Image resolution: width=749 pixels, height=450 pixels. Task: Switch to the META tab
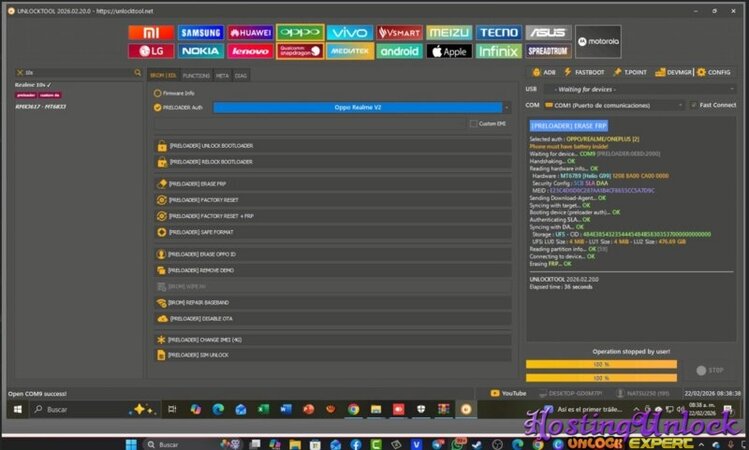222,75
